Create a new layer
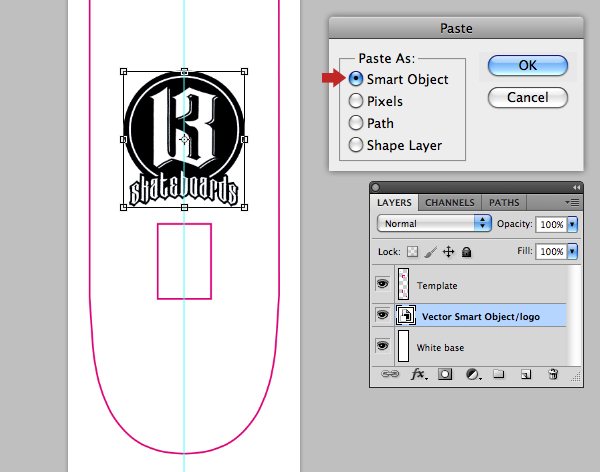This screenshot has width=600, height=472. click(526, 374)
